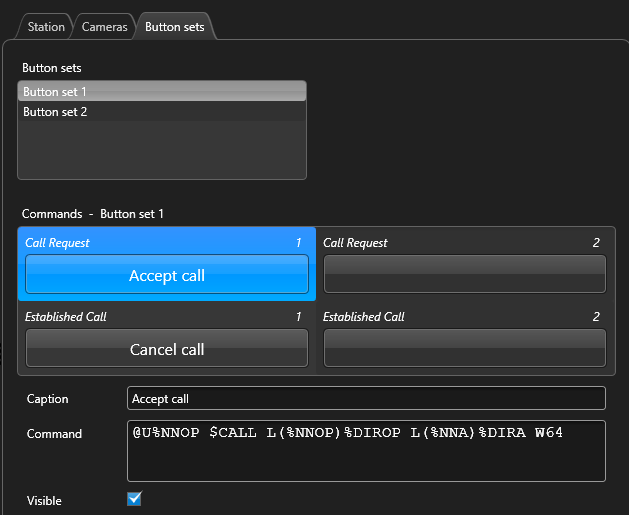629x515 pixels.
Task: Click the empty Call Request 2 button
Action: (x=464, y=273)
